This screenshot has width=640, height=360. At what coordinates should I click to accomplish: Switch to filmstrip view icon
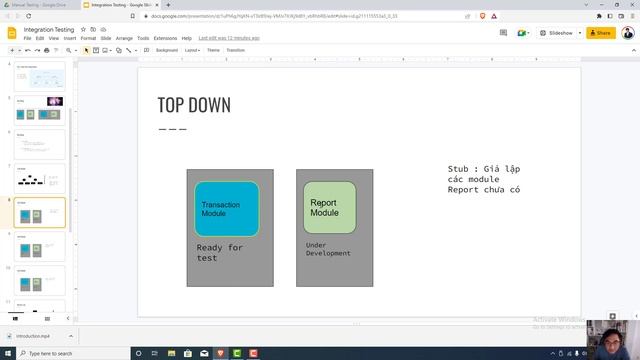point(16,318)
